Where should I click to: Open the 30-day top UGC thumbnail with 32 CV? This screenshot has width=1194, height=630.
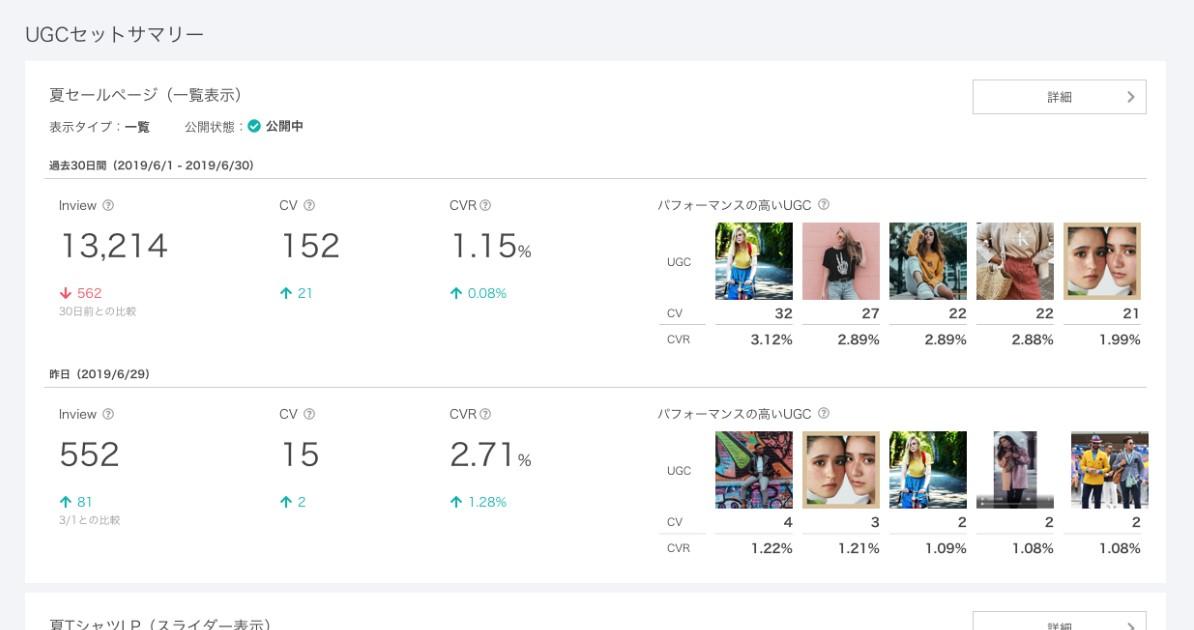tap(754, 261)
